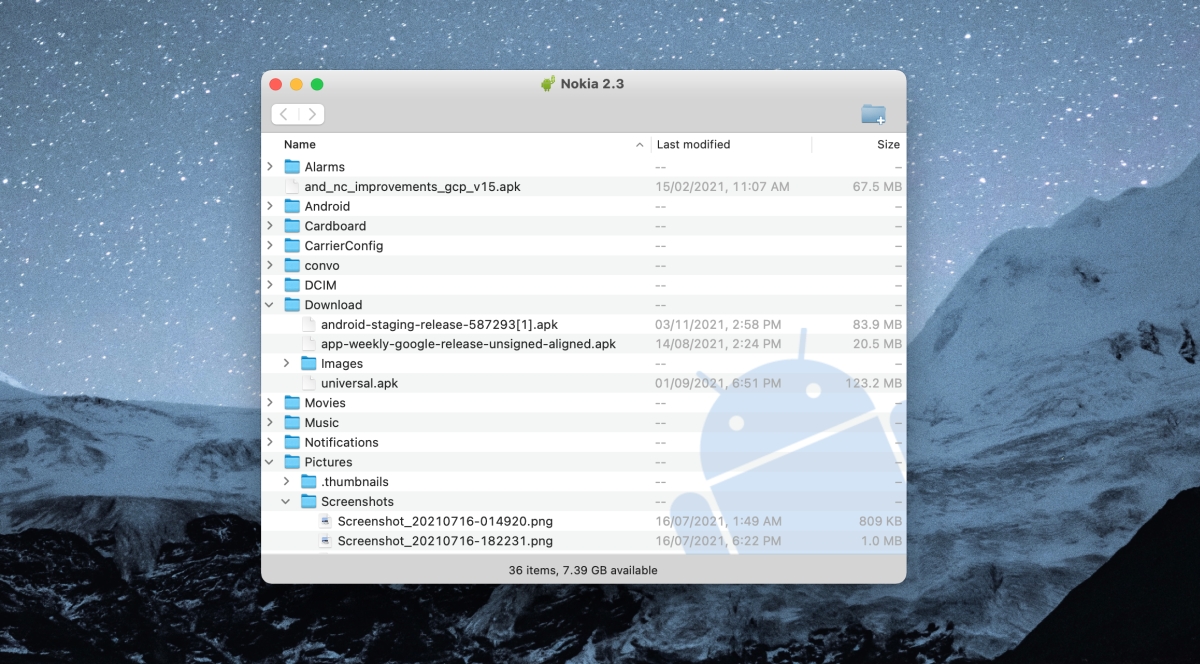Expand the Android folder chevron

coord(268,206)
